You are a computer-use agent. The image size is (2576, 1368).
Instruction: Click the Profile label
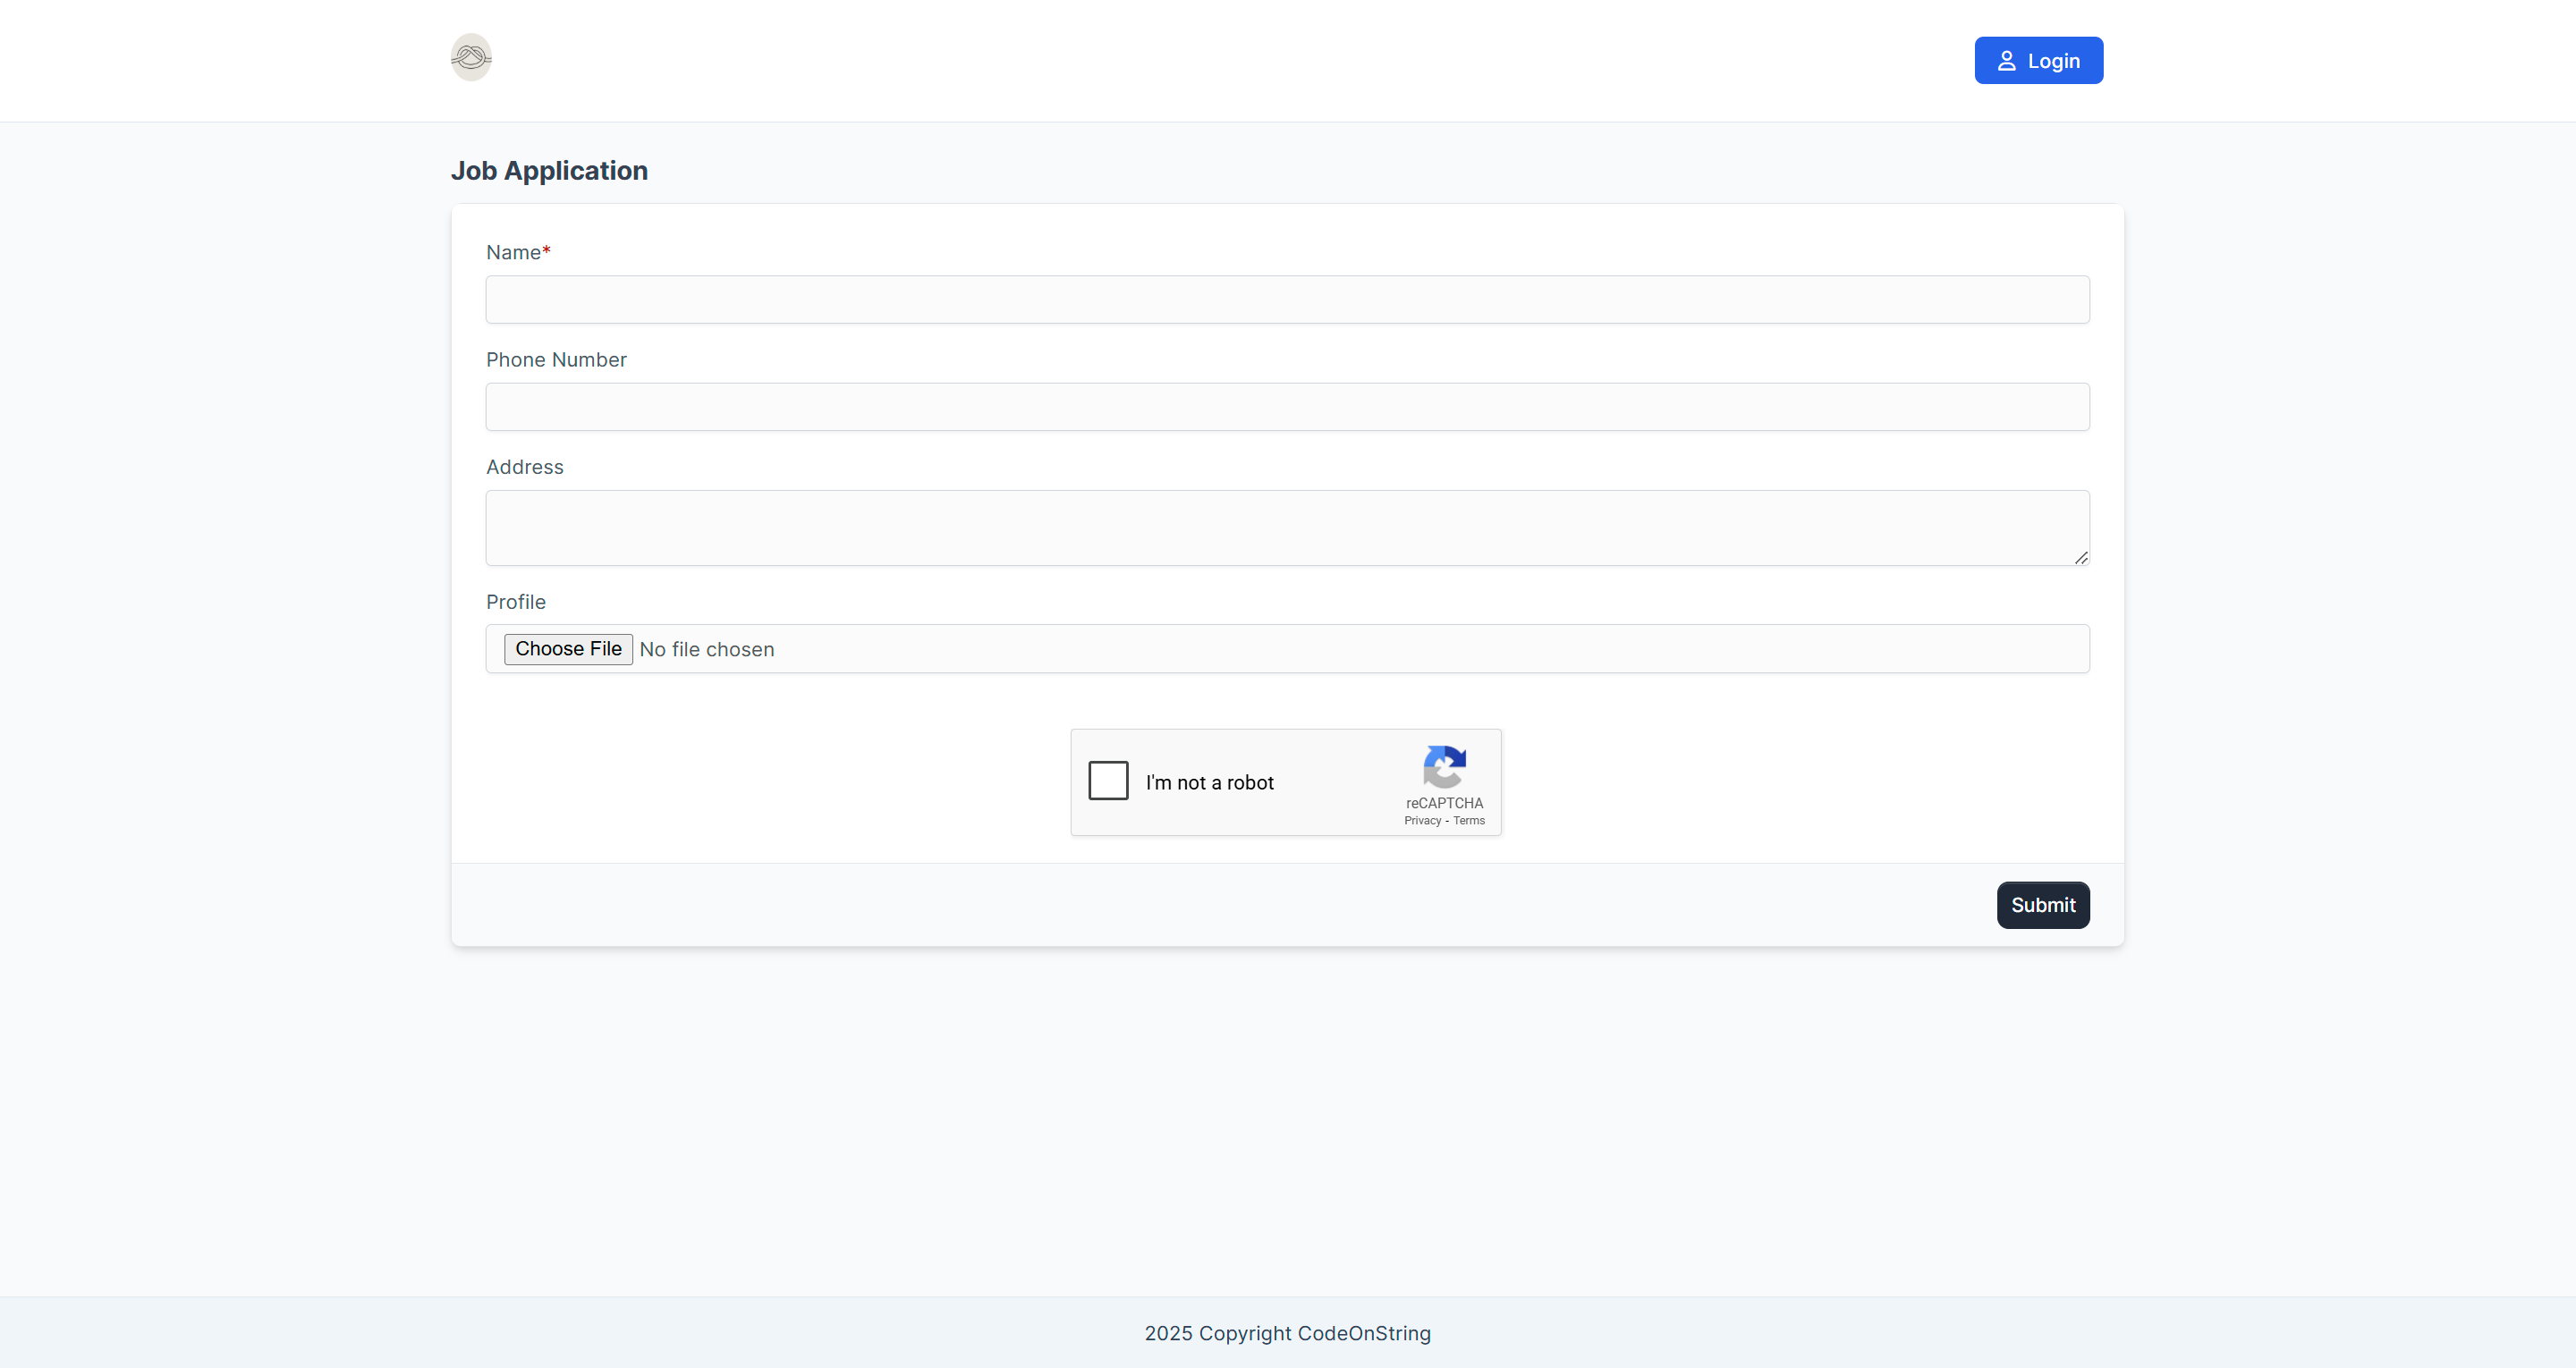click(x=515, y=602)
